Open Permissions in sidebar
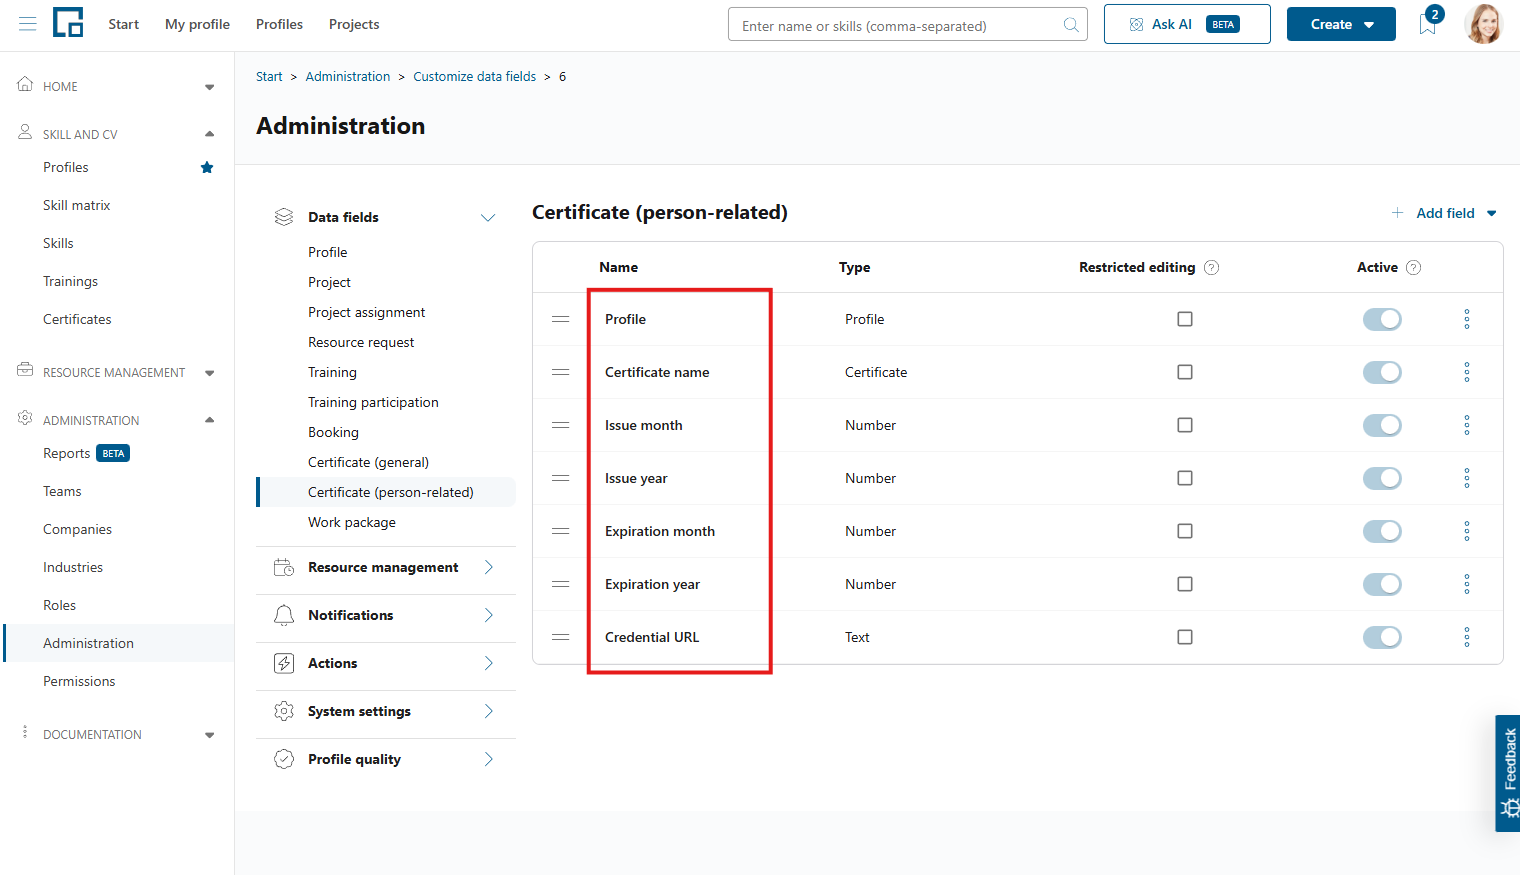This screenshot has width=1520, height=875. (x=79, y=681)
